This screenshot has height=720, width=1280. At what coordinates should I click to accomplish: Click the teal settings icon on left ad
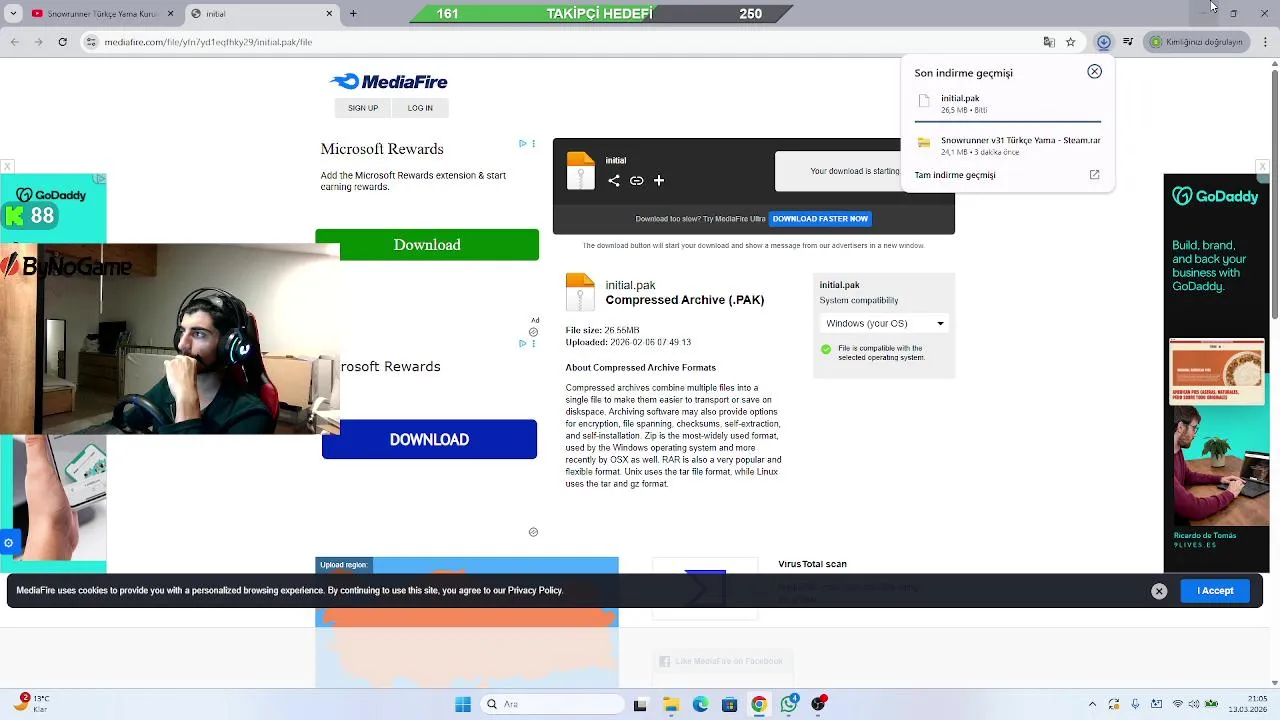point(8,543)
